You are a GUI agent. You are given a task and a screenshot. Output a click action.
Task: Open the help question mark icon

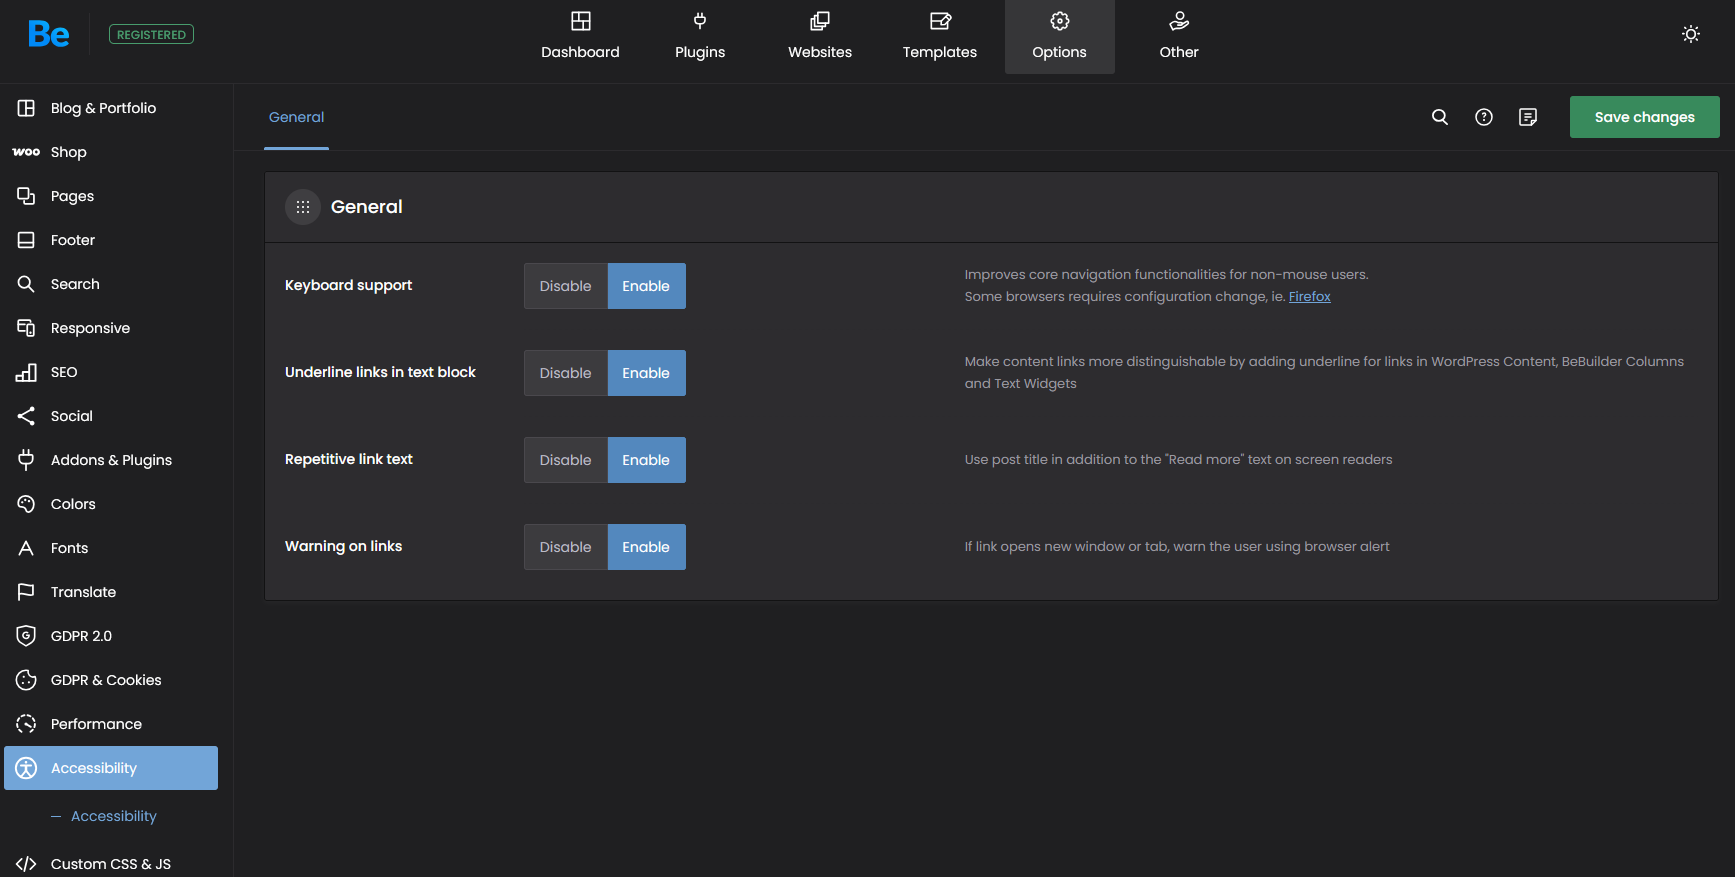tap(1484, 117)
